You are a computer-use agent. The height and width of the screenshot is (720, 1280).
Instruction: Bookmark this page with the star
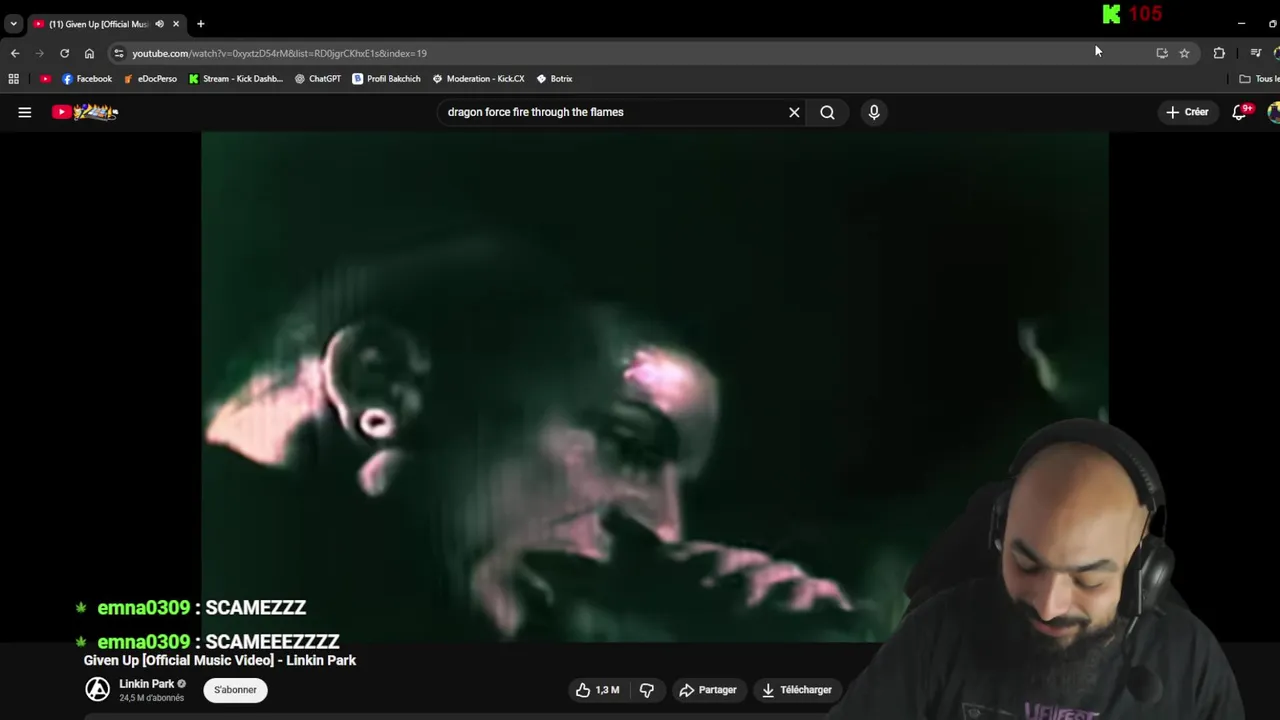pos(1184,53)
